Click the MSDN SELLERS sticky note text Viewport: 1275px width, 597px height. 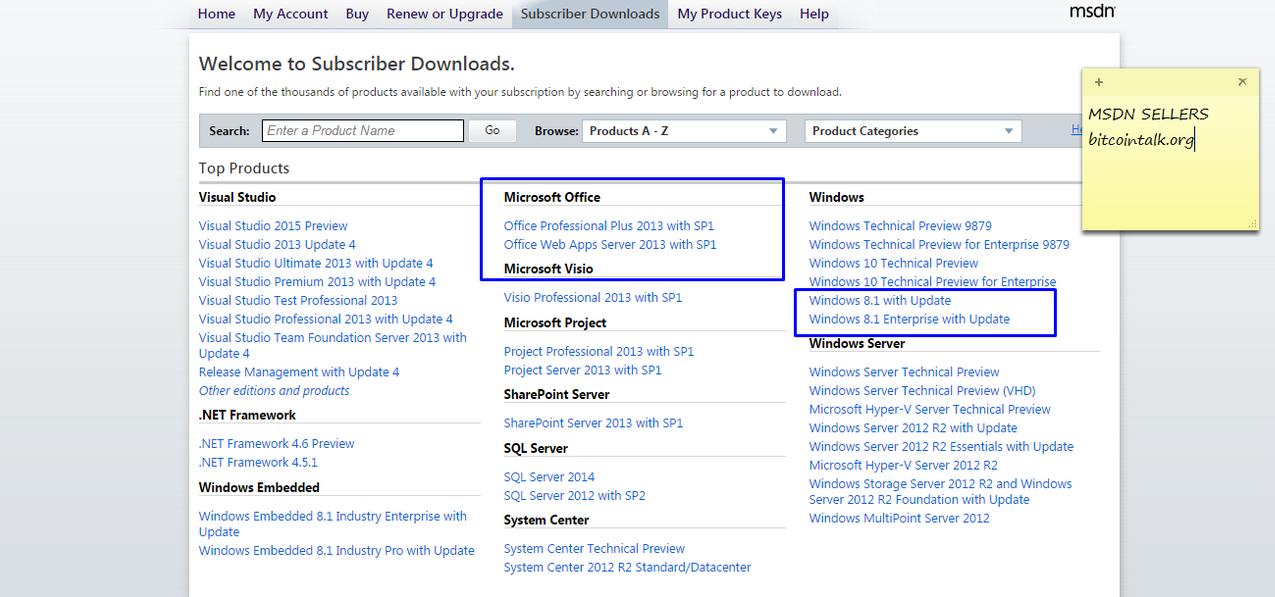1148,114
